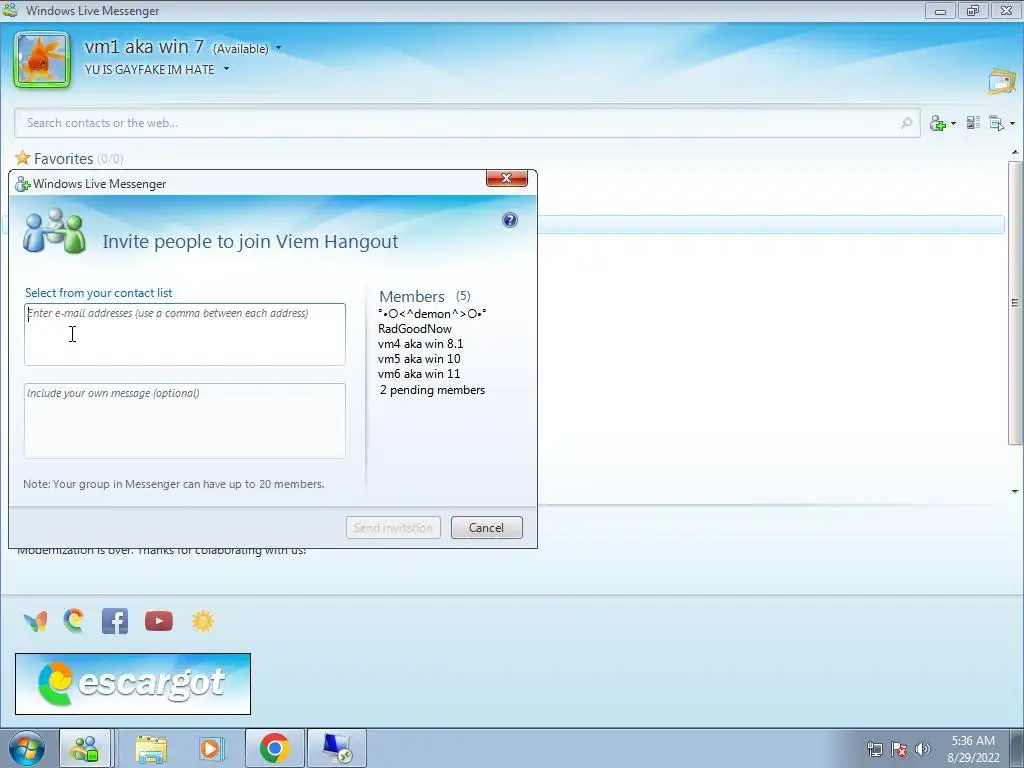Click the Include your own message box
The image size is (1024, 768).
185,421
